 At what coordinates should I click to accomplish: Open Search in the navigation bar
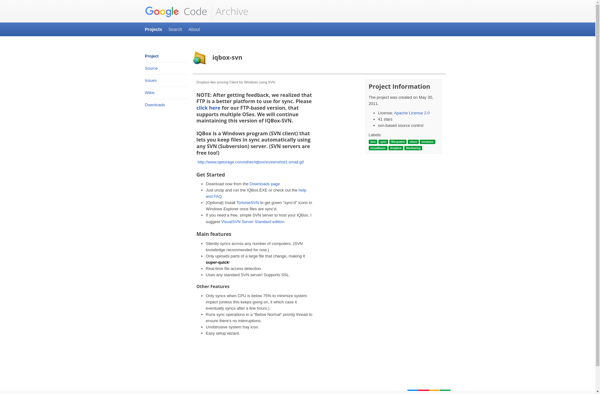(175, 29)
